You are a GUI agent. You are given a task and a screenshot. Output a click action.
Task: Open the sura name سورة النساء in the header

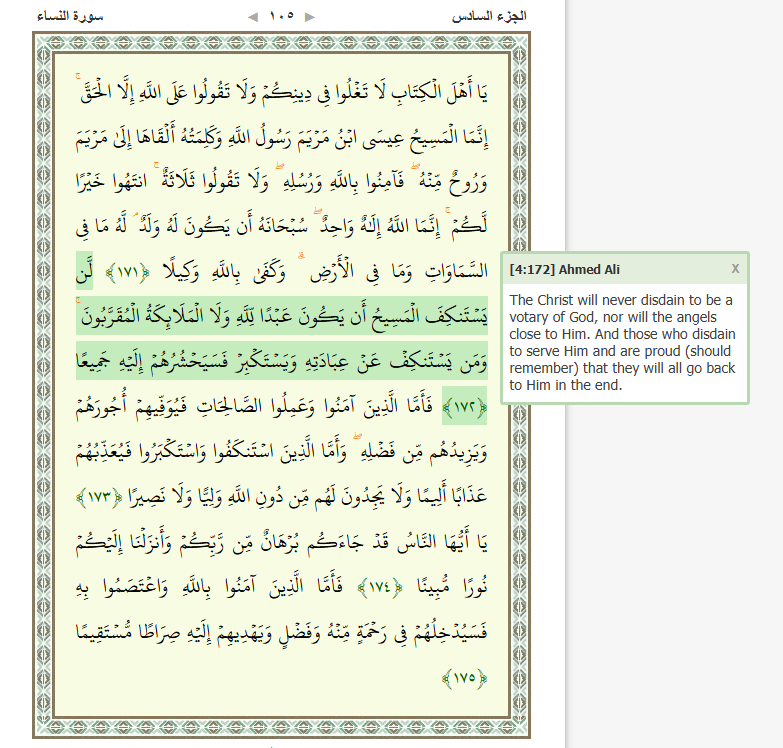click(70, 16)
